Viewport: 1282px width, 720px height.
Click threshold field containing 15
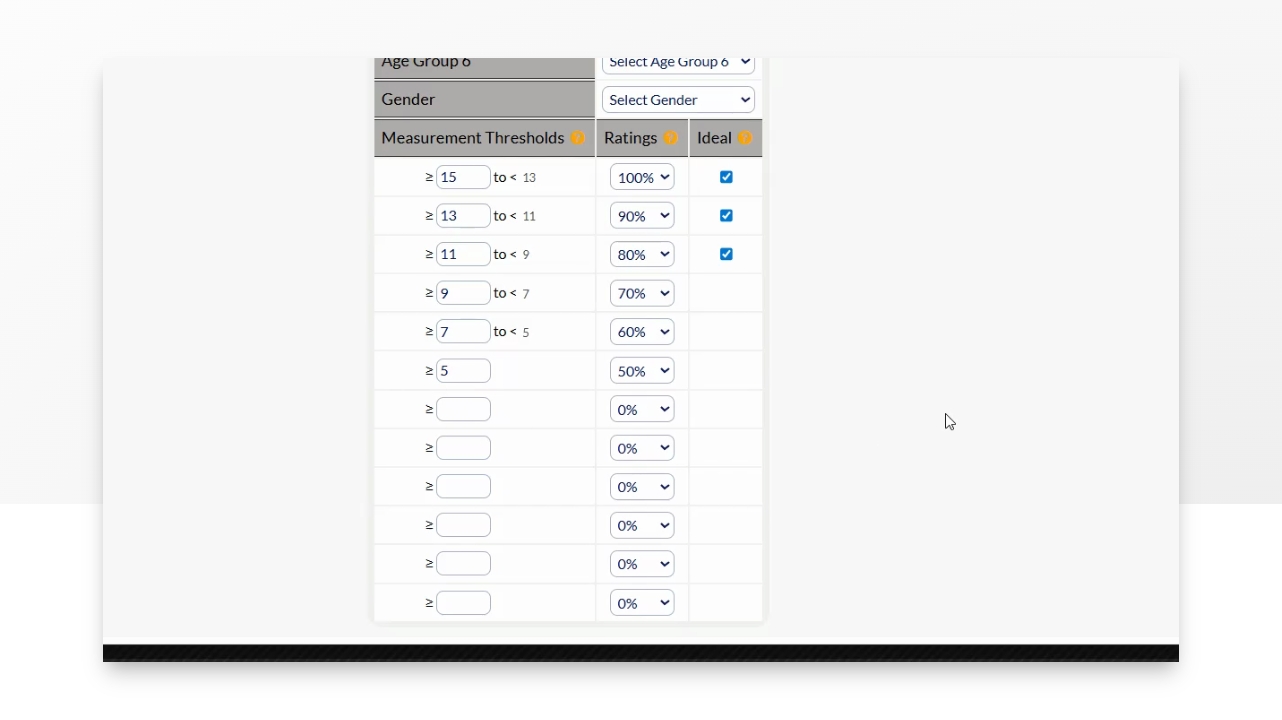pos(463,177)
